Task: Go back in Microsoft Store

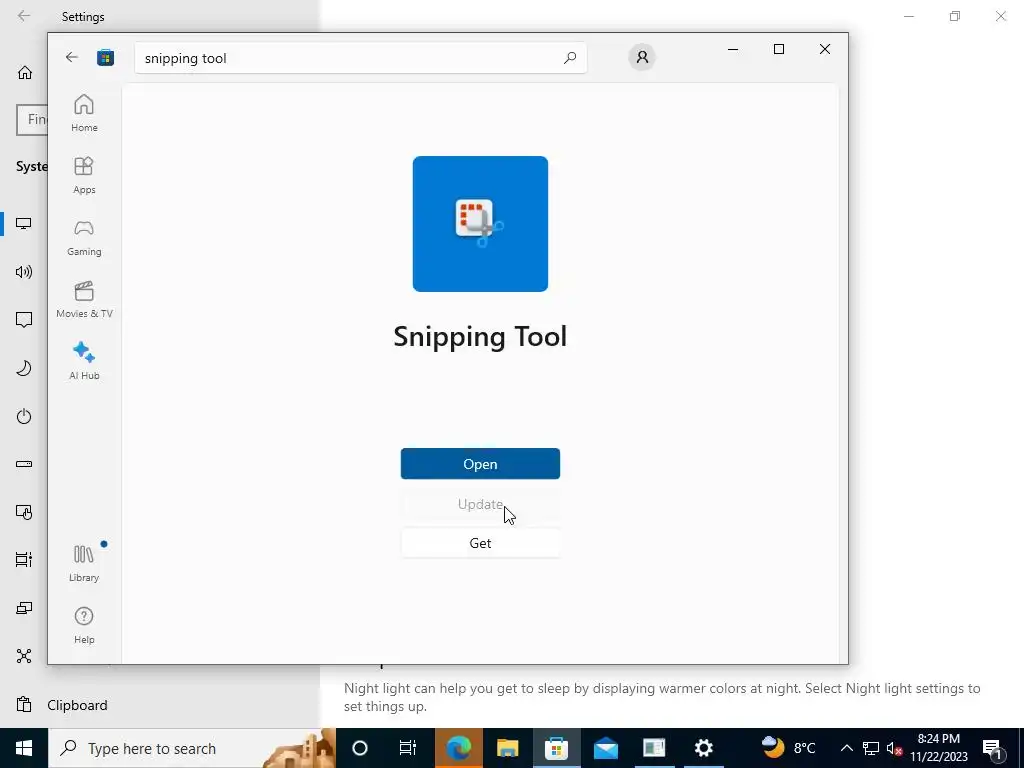Action: 72,57
